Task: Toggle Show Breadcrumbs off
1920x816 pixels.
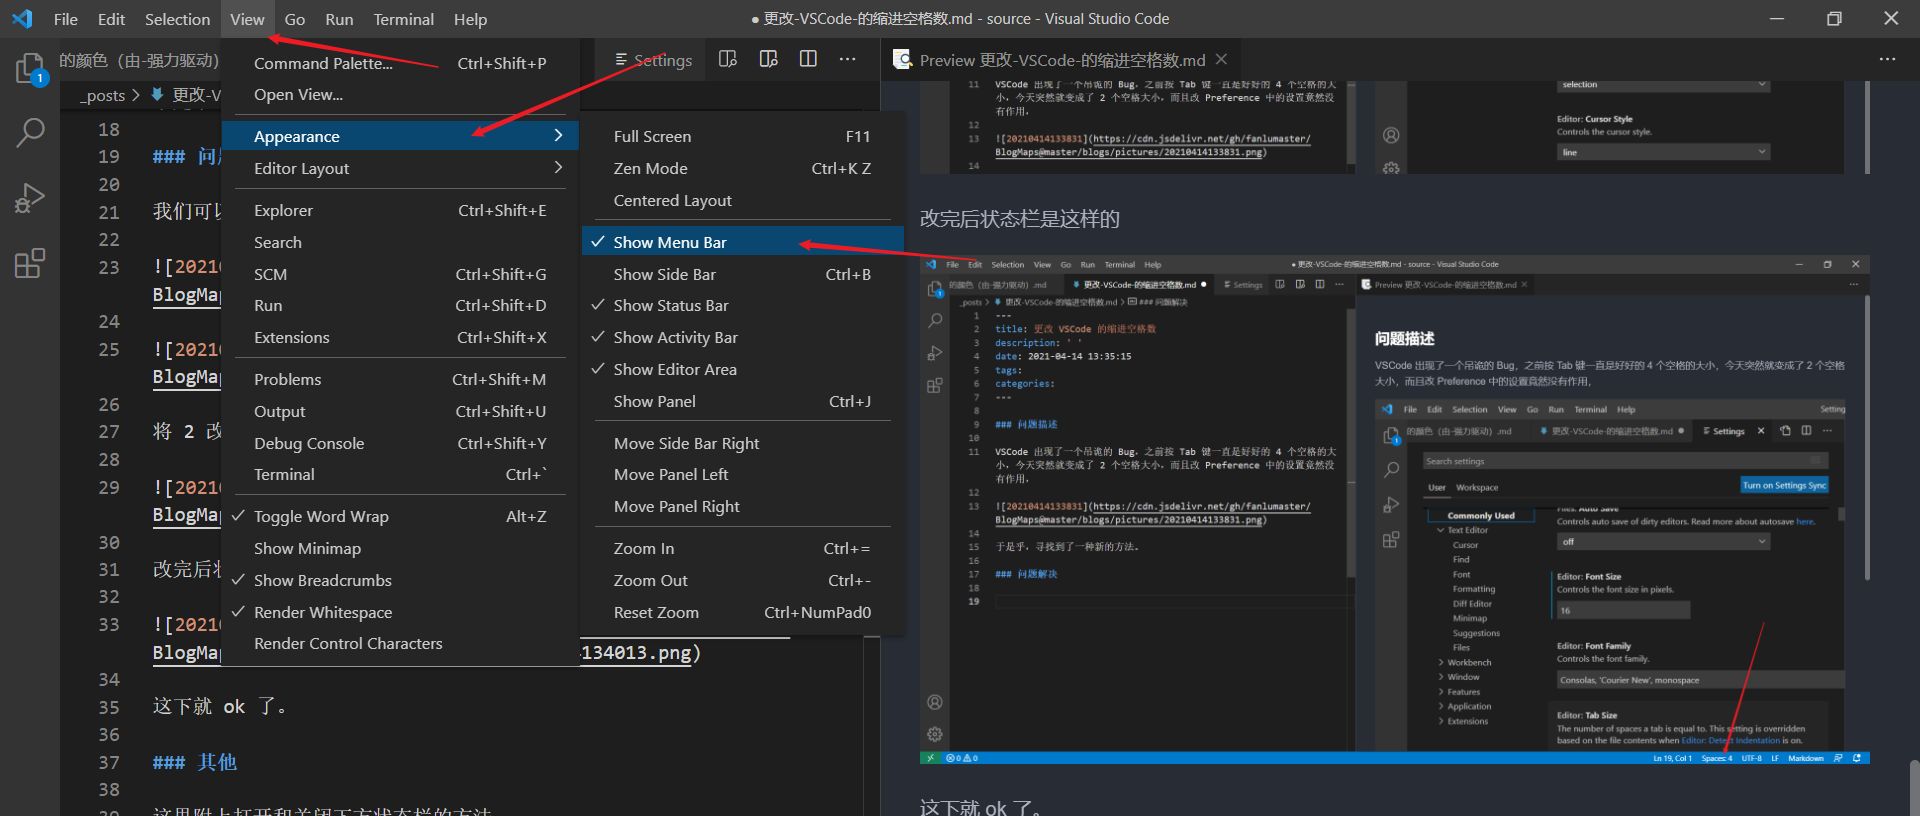Action: click(x=400, y=580)
